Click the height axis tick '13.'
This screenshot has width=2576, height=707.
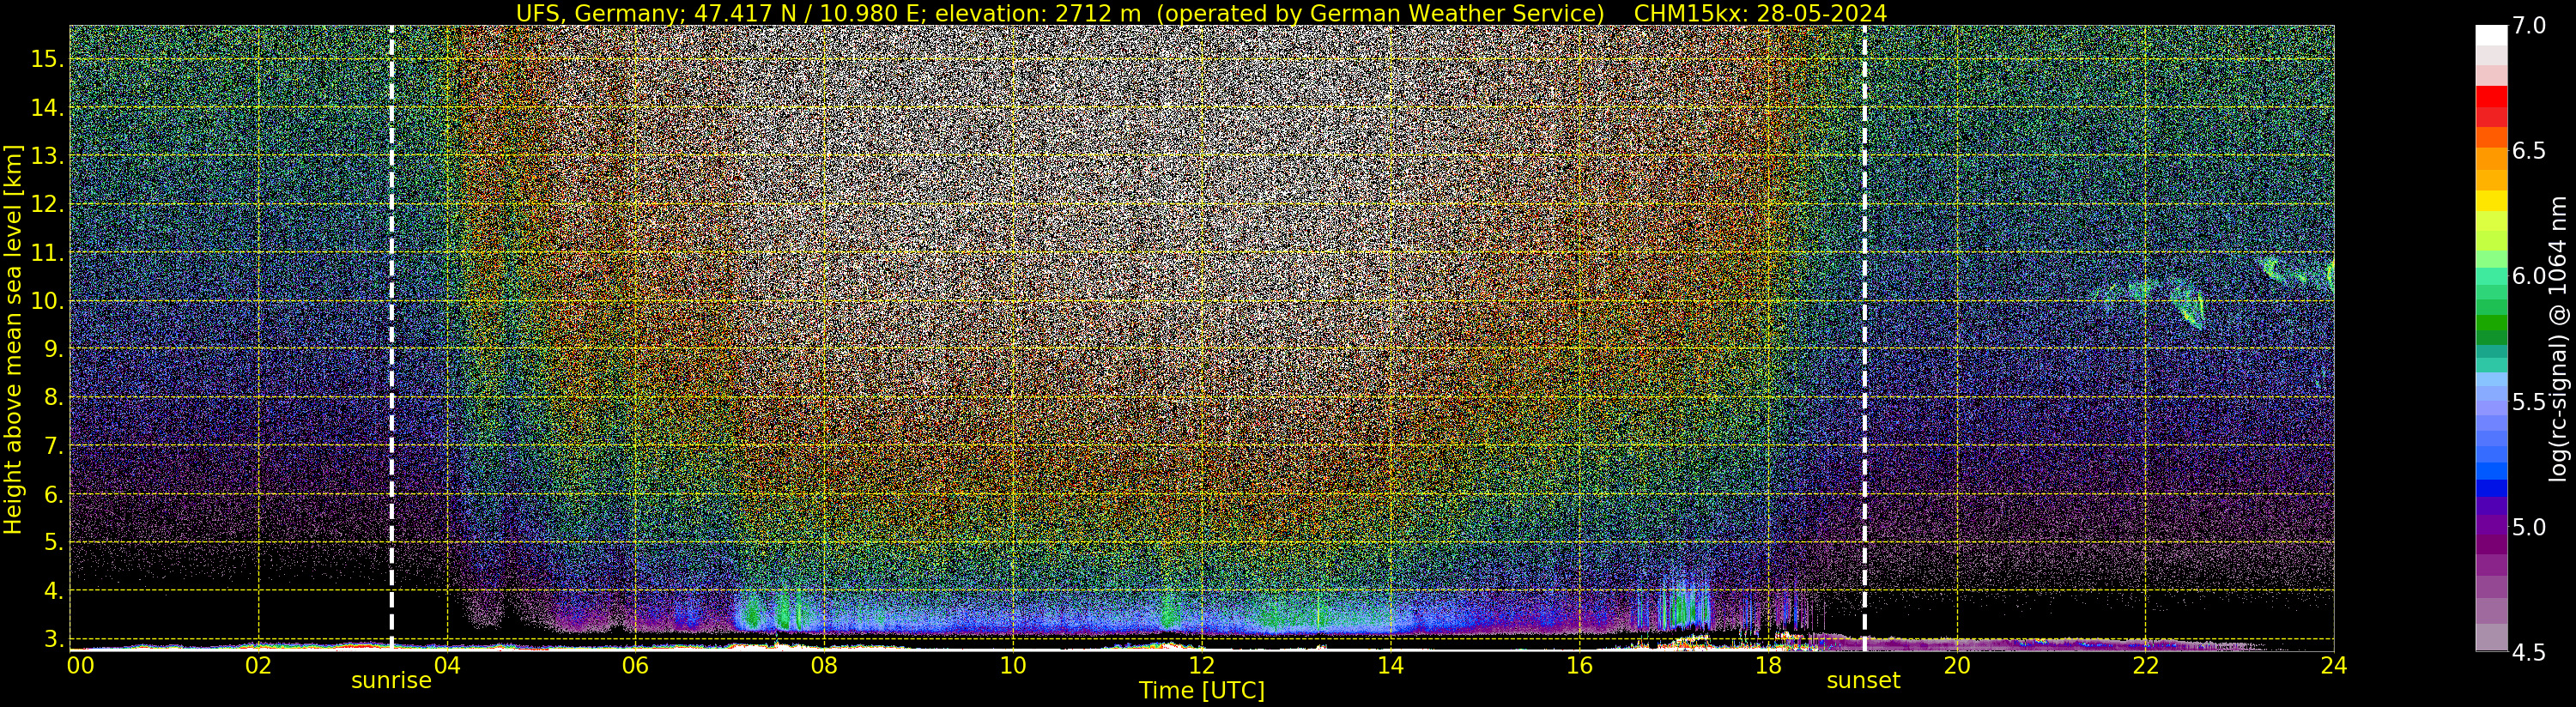pyautogui.click(x=48, y=156)
